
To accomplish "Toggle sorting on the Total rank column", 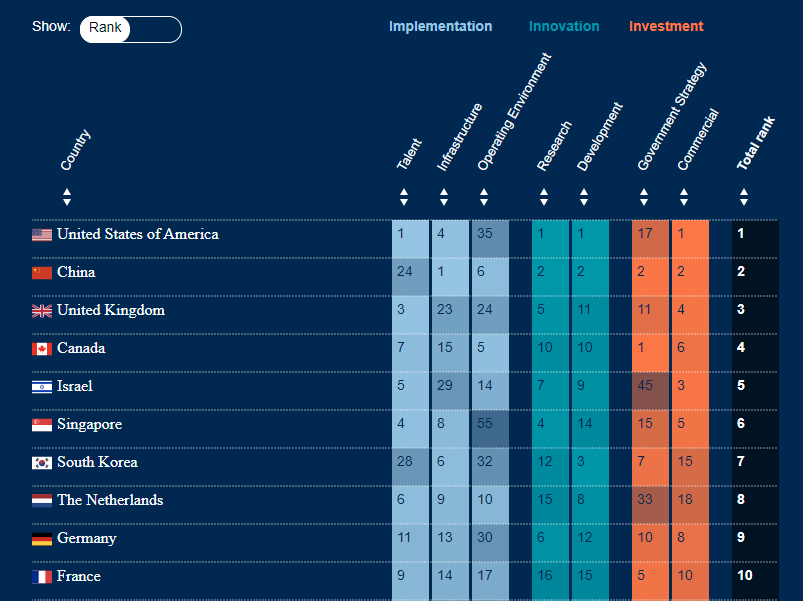I will [x=744, y=197].
